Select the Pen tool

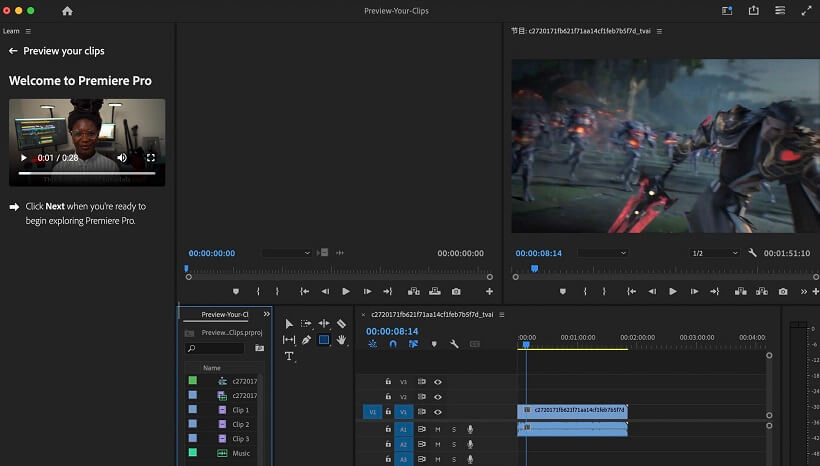306,340
